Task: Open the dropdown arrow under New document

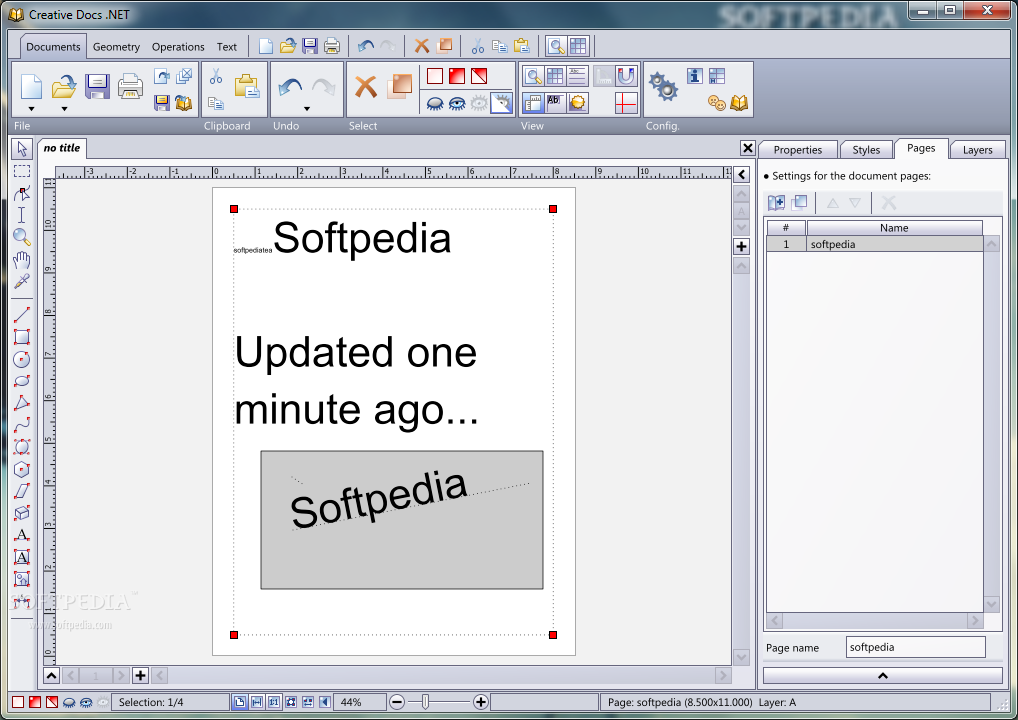Action: tap(31, 108)
